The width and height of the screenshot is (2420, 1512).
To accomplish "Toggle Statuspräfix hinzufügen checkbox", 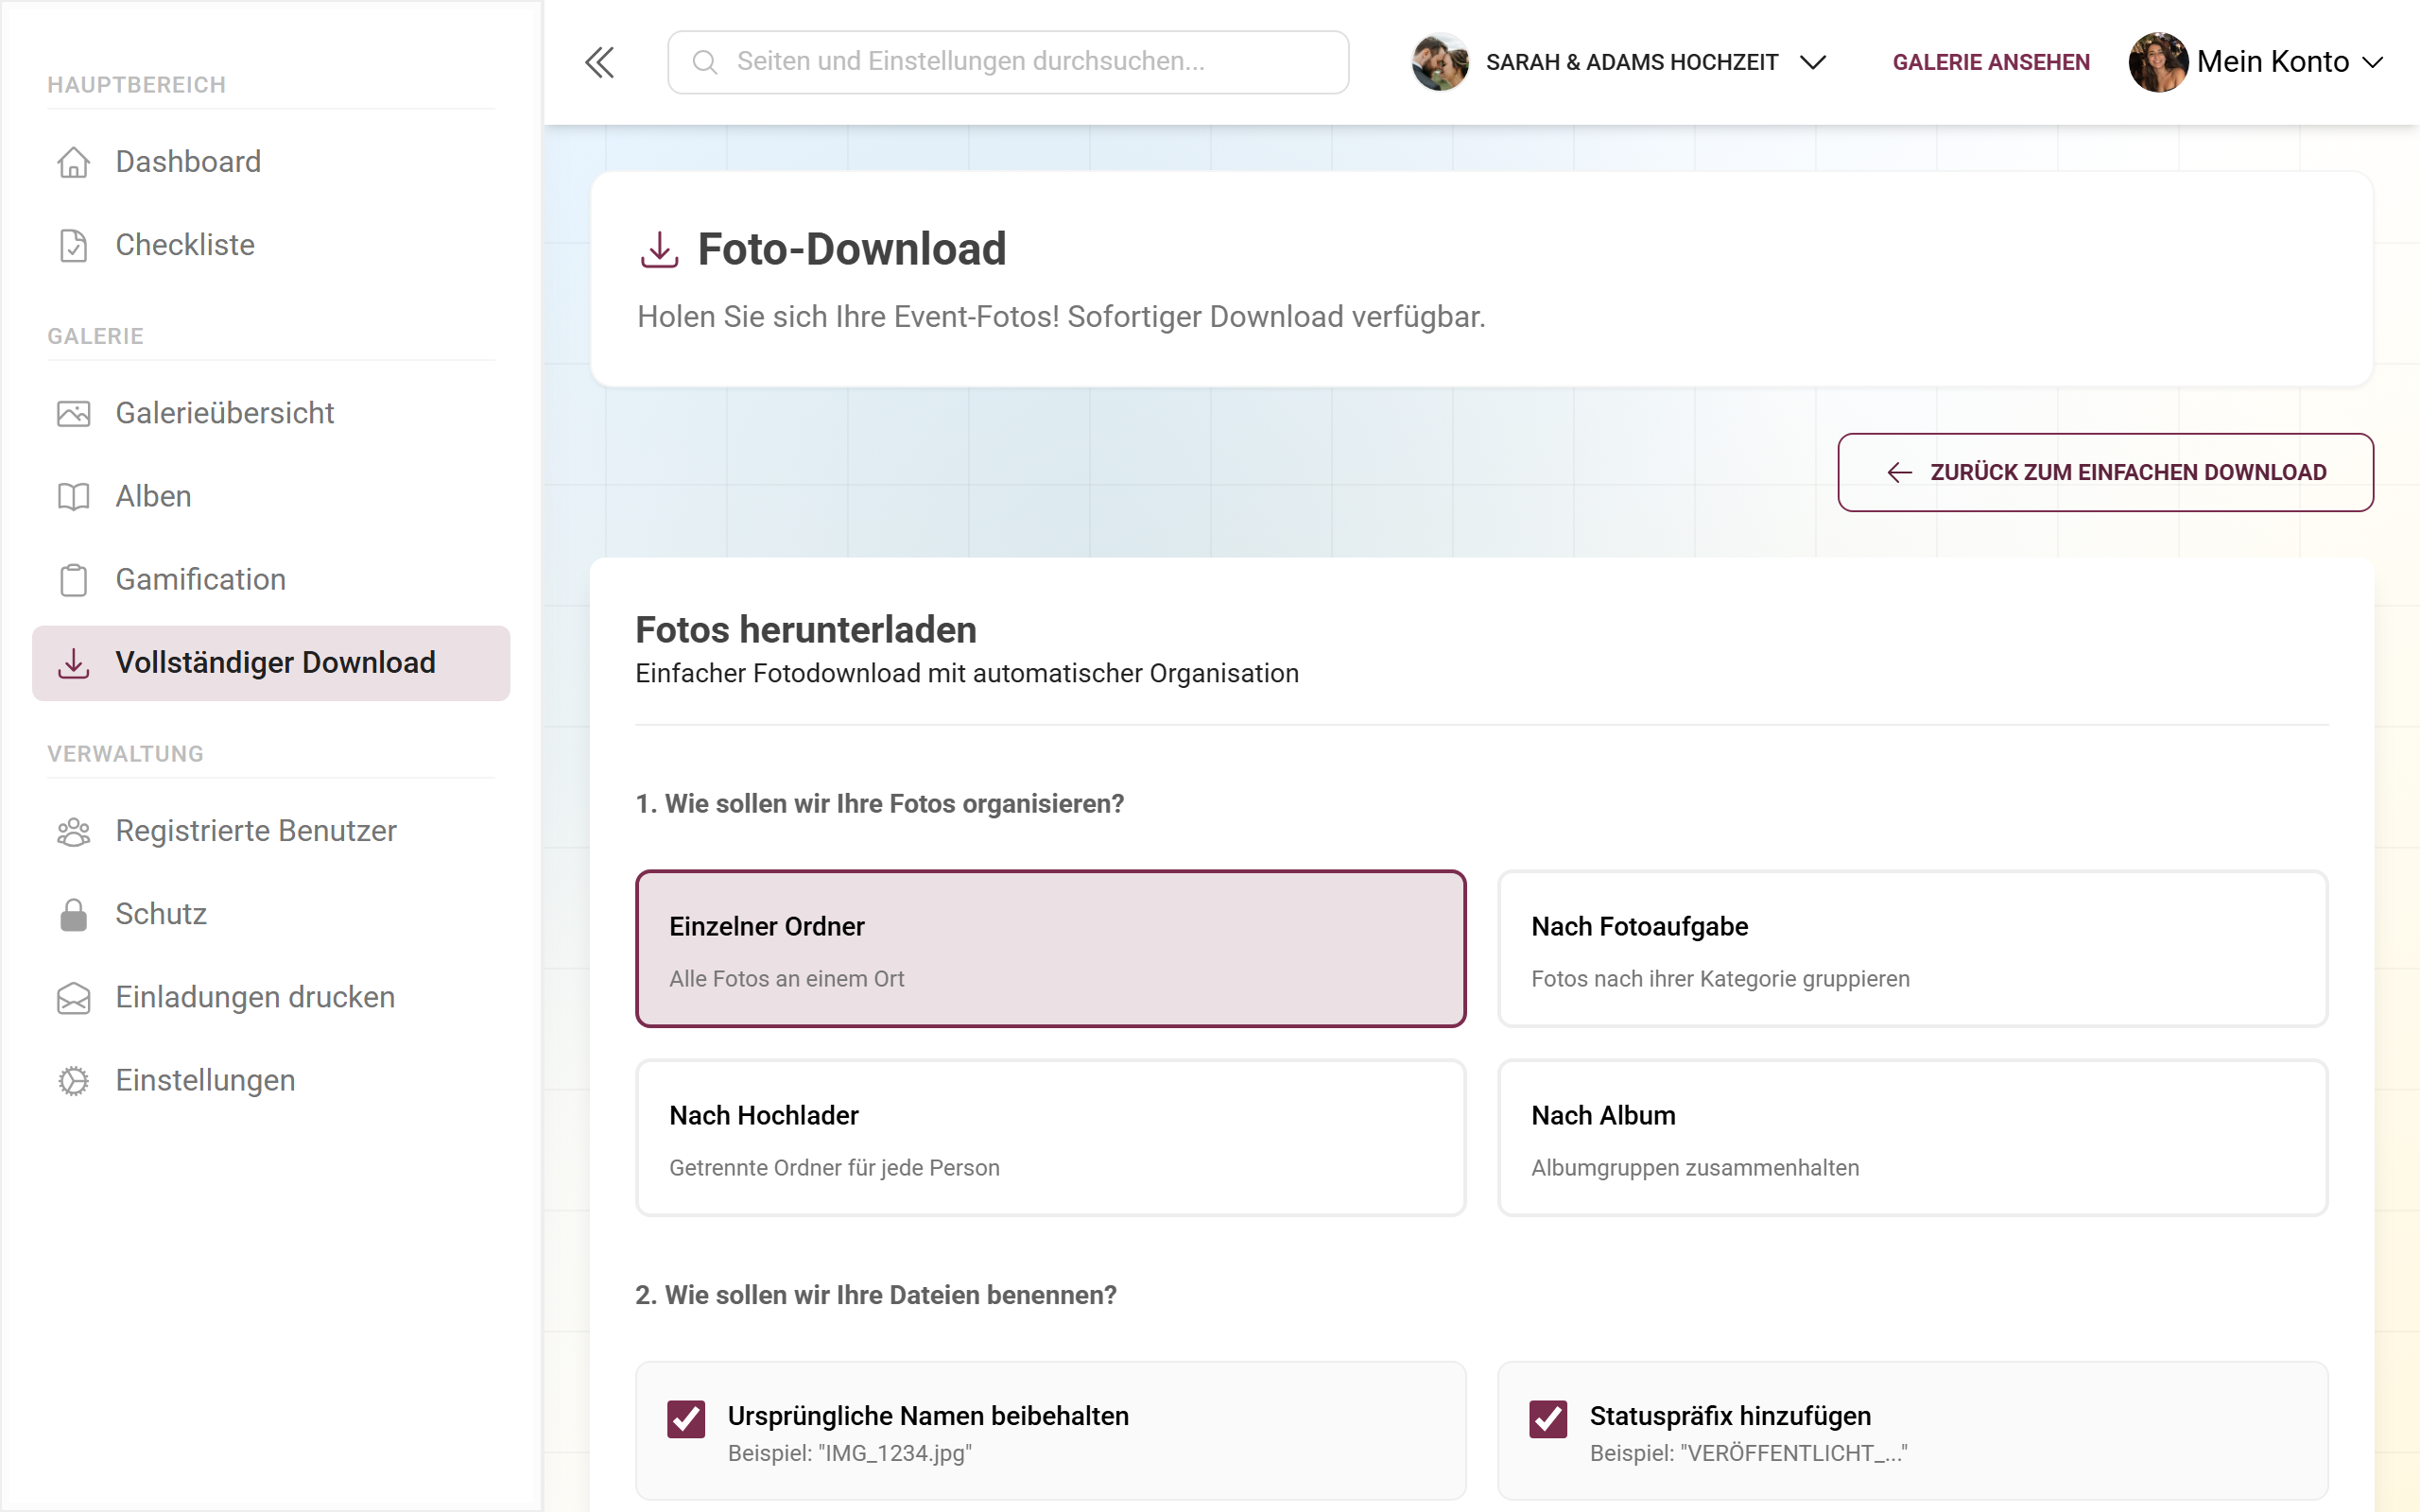I will (1548, 1418).
